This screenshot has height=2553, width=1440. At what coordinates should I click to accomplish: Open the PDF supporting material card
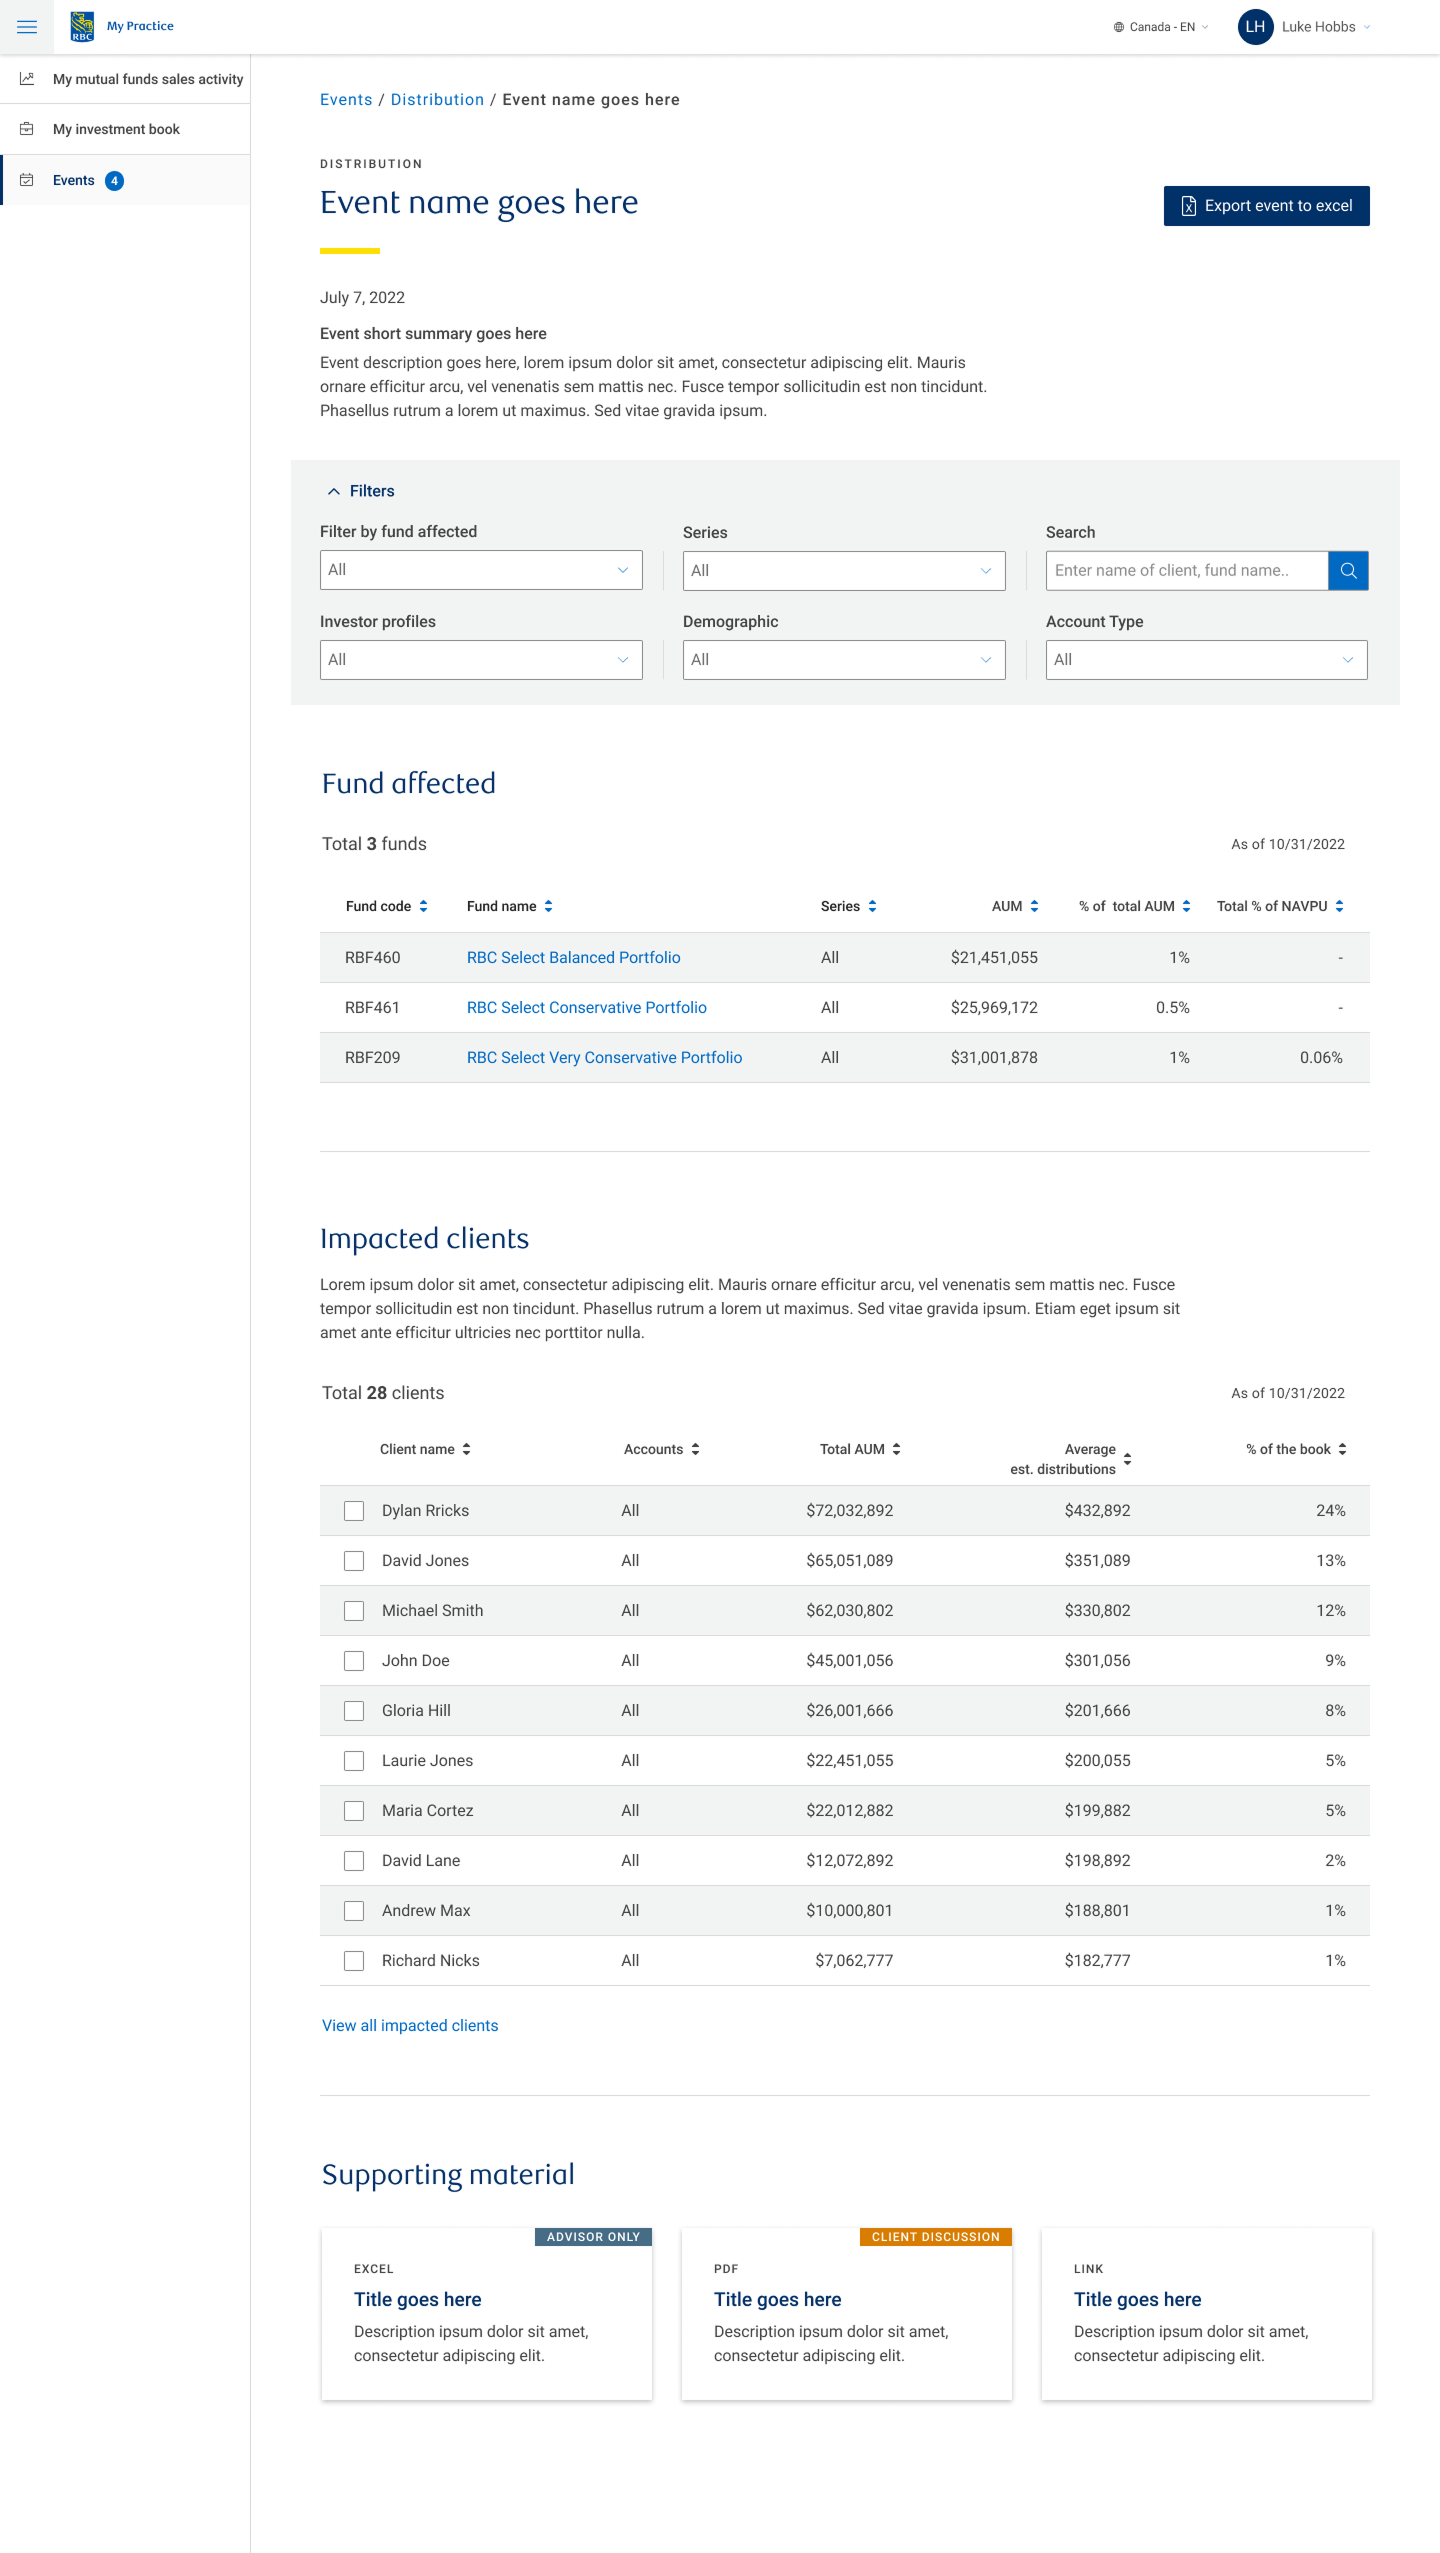pyautogui.click(x=847, y=2314)
